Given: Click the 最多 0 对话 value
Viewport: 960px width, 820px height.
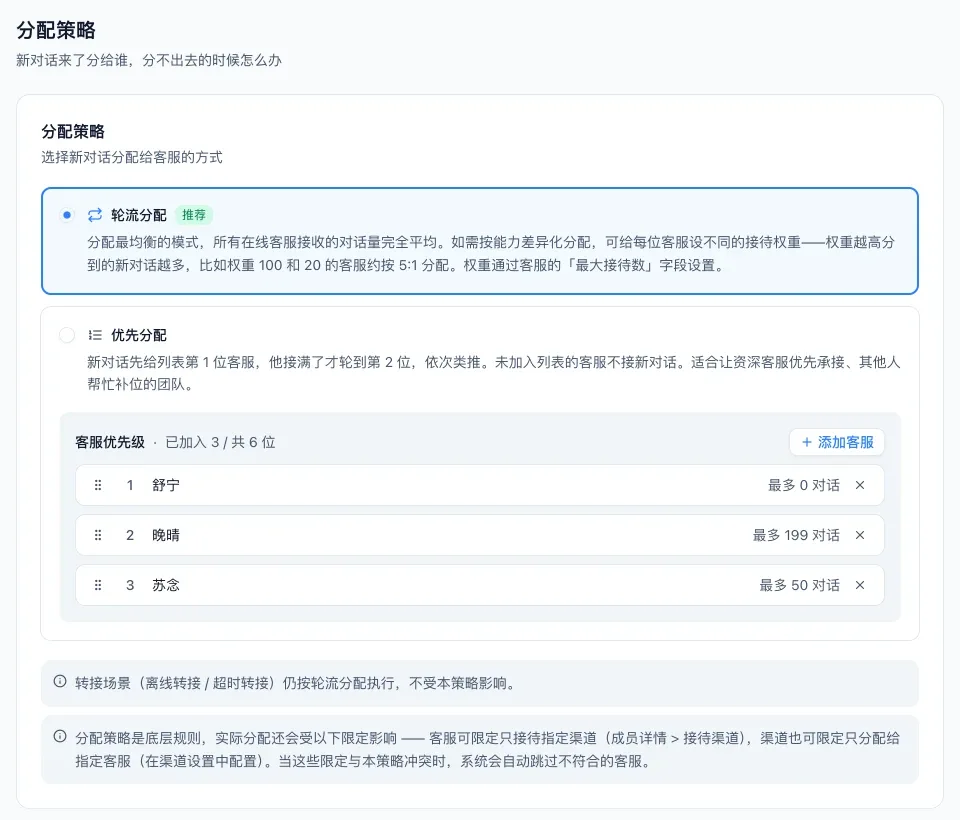Looking at the screenshot, I should pos(804,485).
